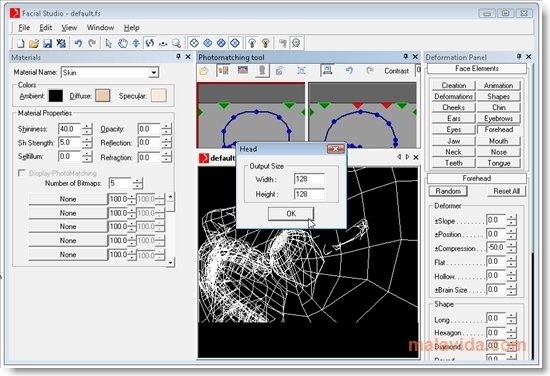Select the Tongue face element
Viewport: 550px width, 376px height.
tap(498, 163)
